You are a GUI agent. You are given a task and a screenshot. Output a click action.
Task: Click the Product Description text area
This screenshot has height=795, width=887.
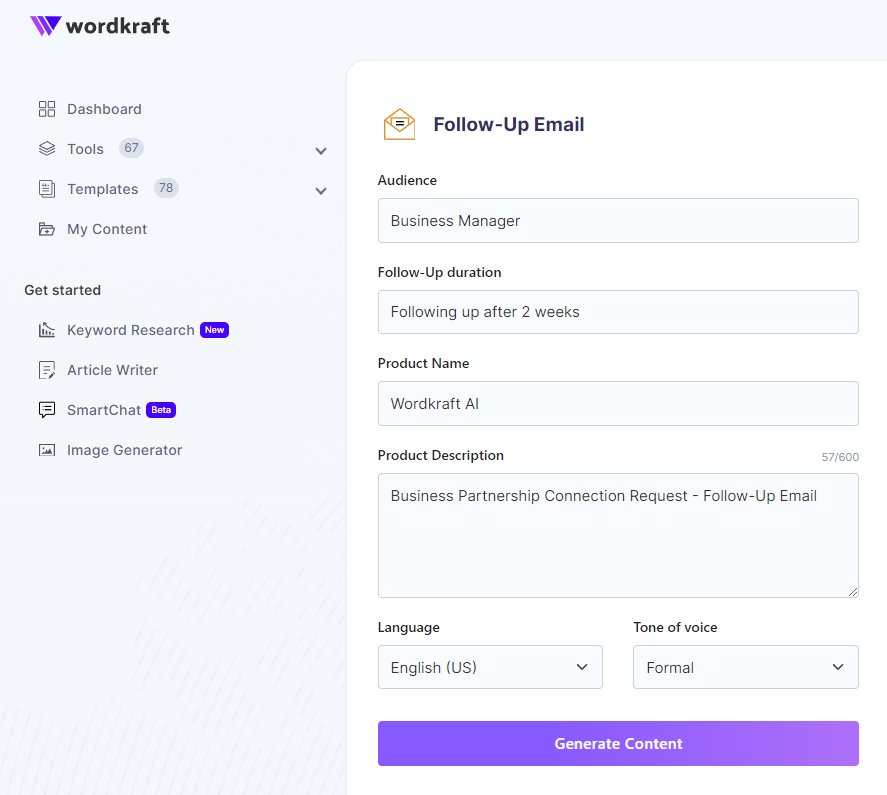tap(618, 535)
